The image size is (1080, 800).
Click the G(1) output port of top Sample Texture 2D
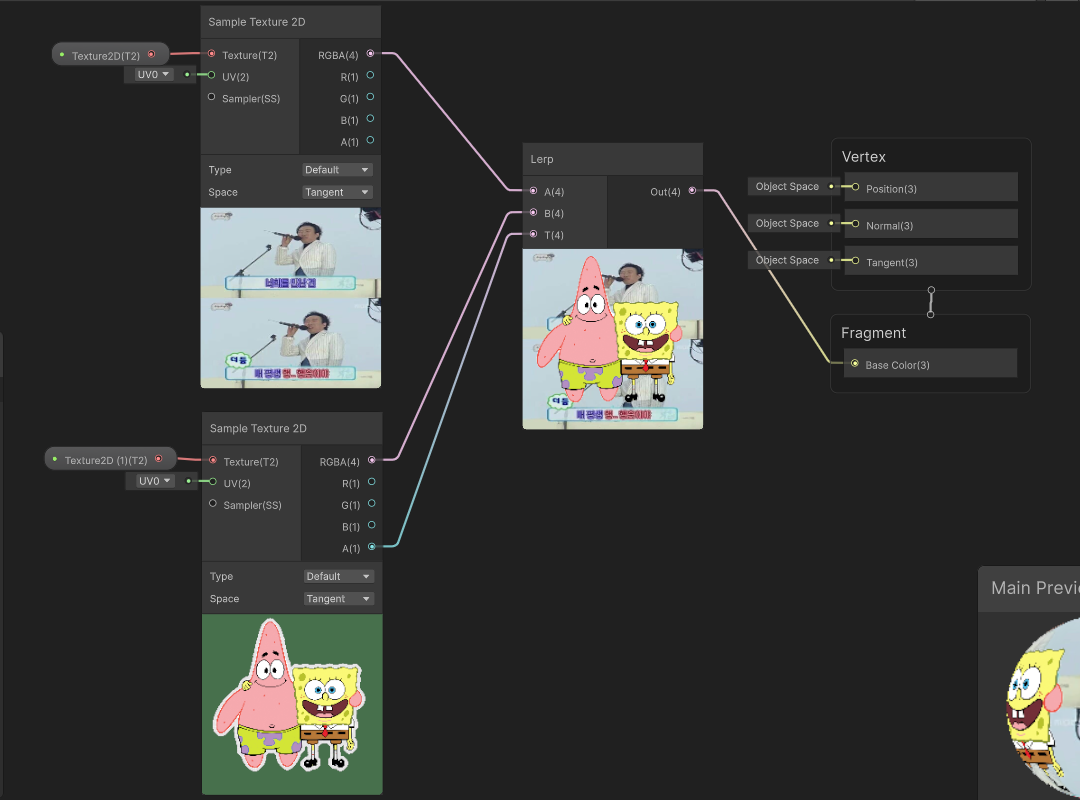(371, 97)
